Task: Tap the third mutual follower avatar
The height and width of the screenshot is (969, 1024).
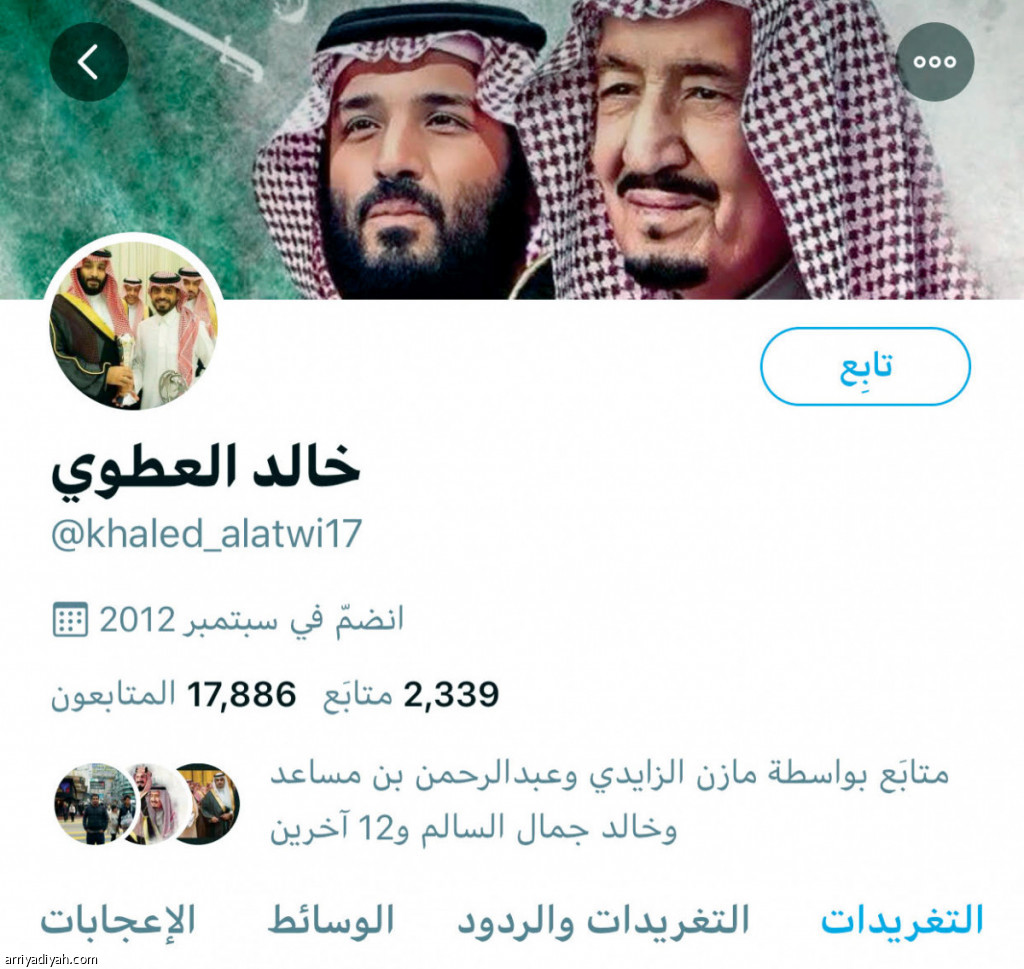Action: 208,803
